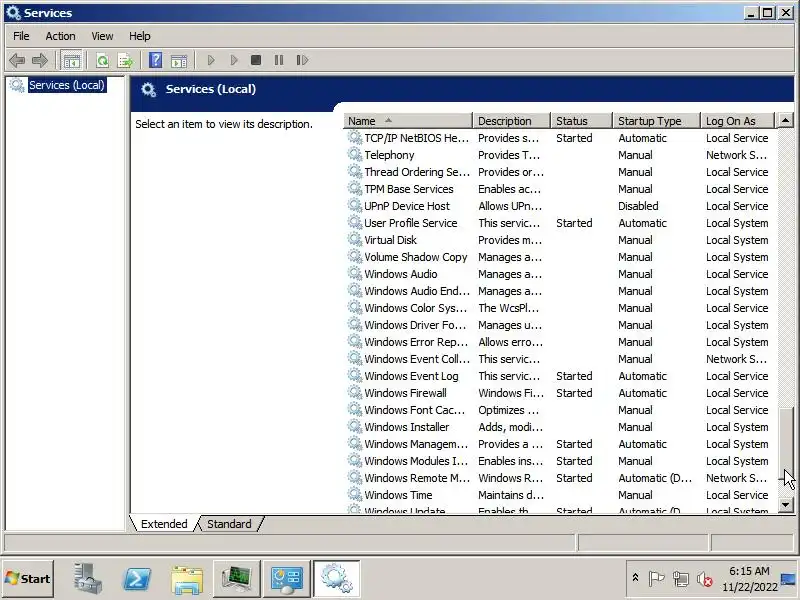Click the Pause Service icon
This screenshot has width=800, height=600.
[279, 61]
